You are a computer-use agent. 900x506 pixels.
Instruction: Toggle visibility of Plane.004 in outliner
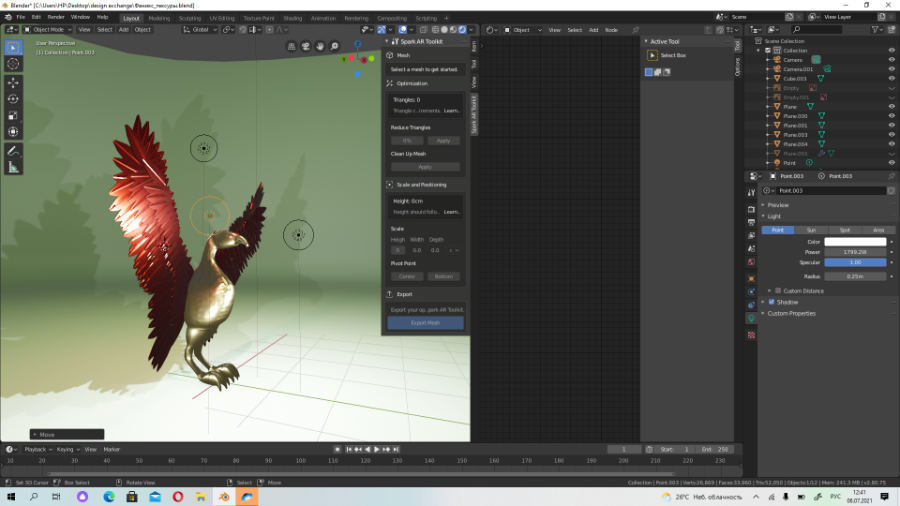coord(891,144)
